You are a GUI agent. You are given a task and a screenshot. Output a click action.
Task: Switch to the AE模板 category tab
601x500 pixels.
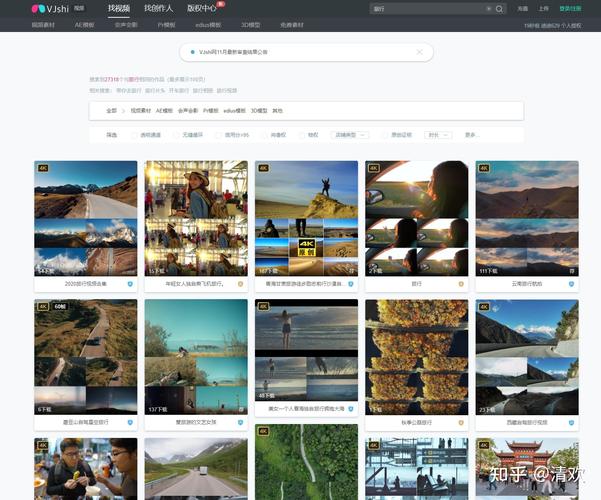86,24
